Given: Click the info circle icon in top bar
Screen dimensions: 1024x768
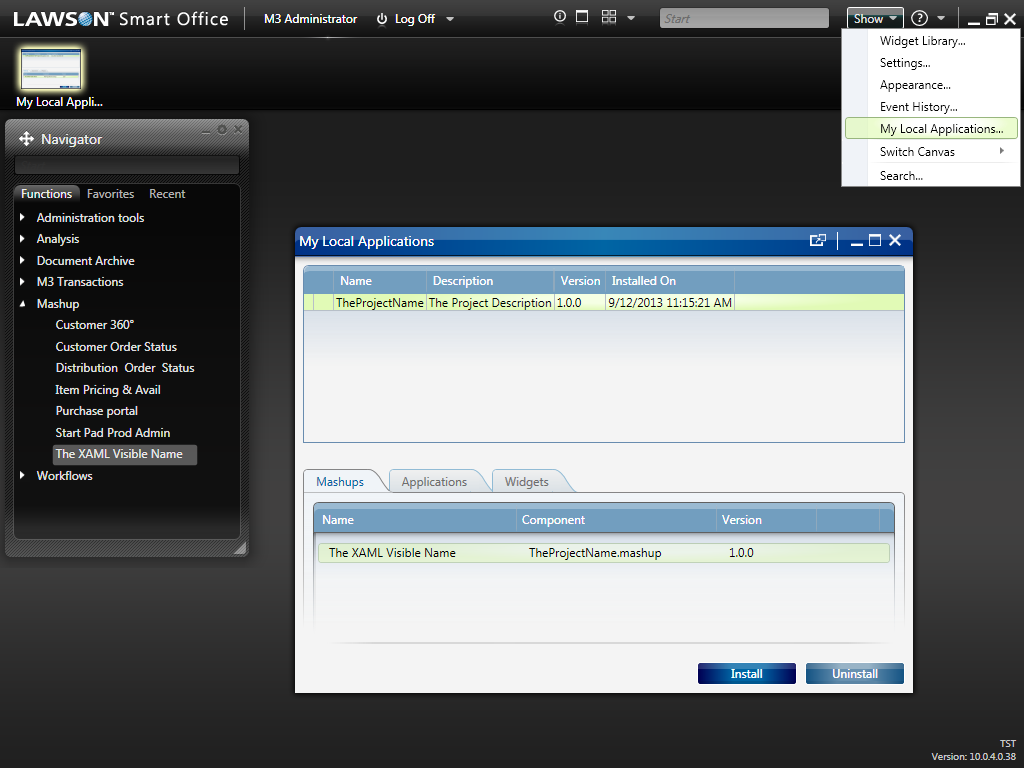Looking at the screenshot, I should (x=560, y=17).
